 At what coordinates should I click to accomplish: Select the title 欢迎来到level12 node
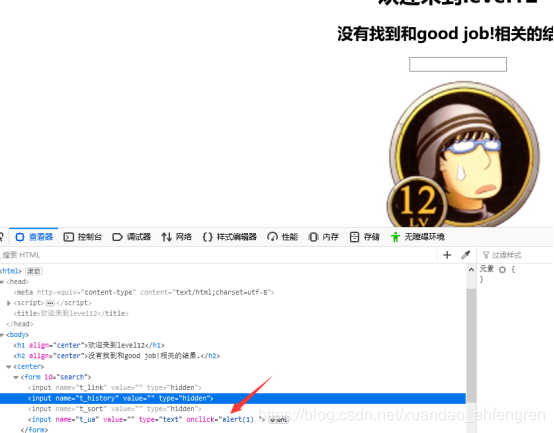point(71,314)
